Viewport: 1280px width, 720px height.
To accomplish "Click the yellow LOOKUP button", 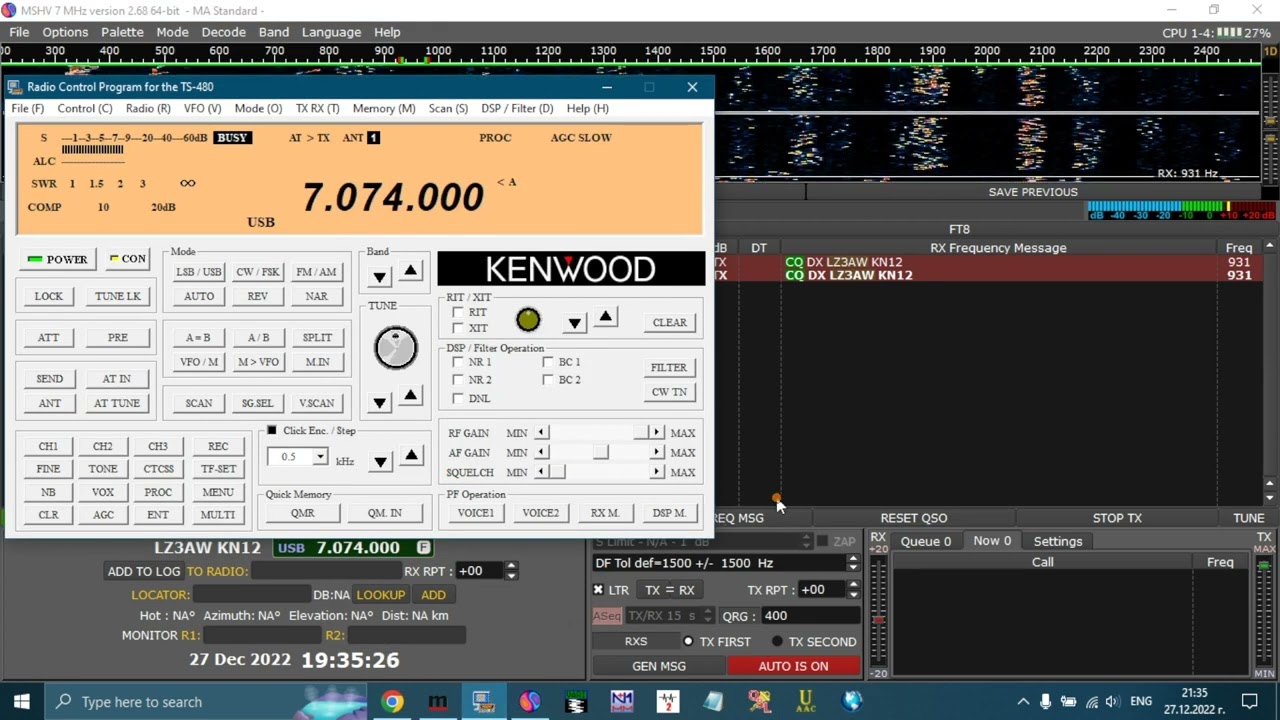I will (x=380, y=595).
